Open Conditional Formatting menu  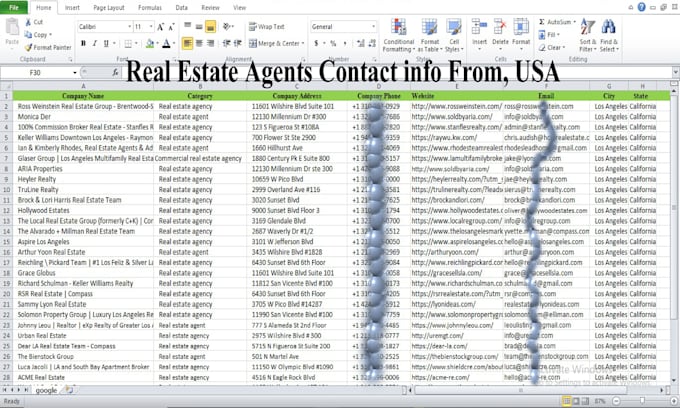pos(399,36)
